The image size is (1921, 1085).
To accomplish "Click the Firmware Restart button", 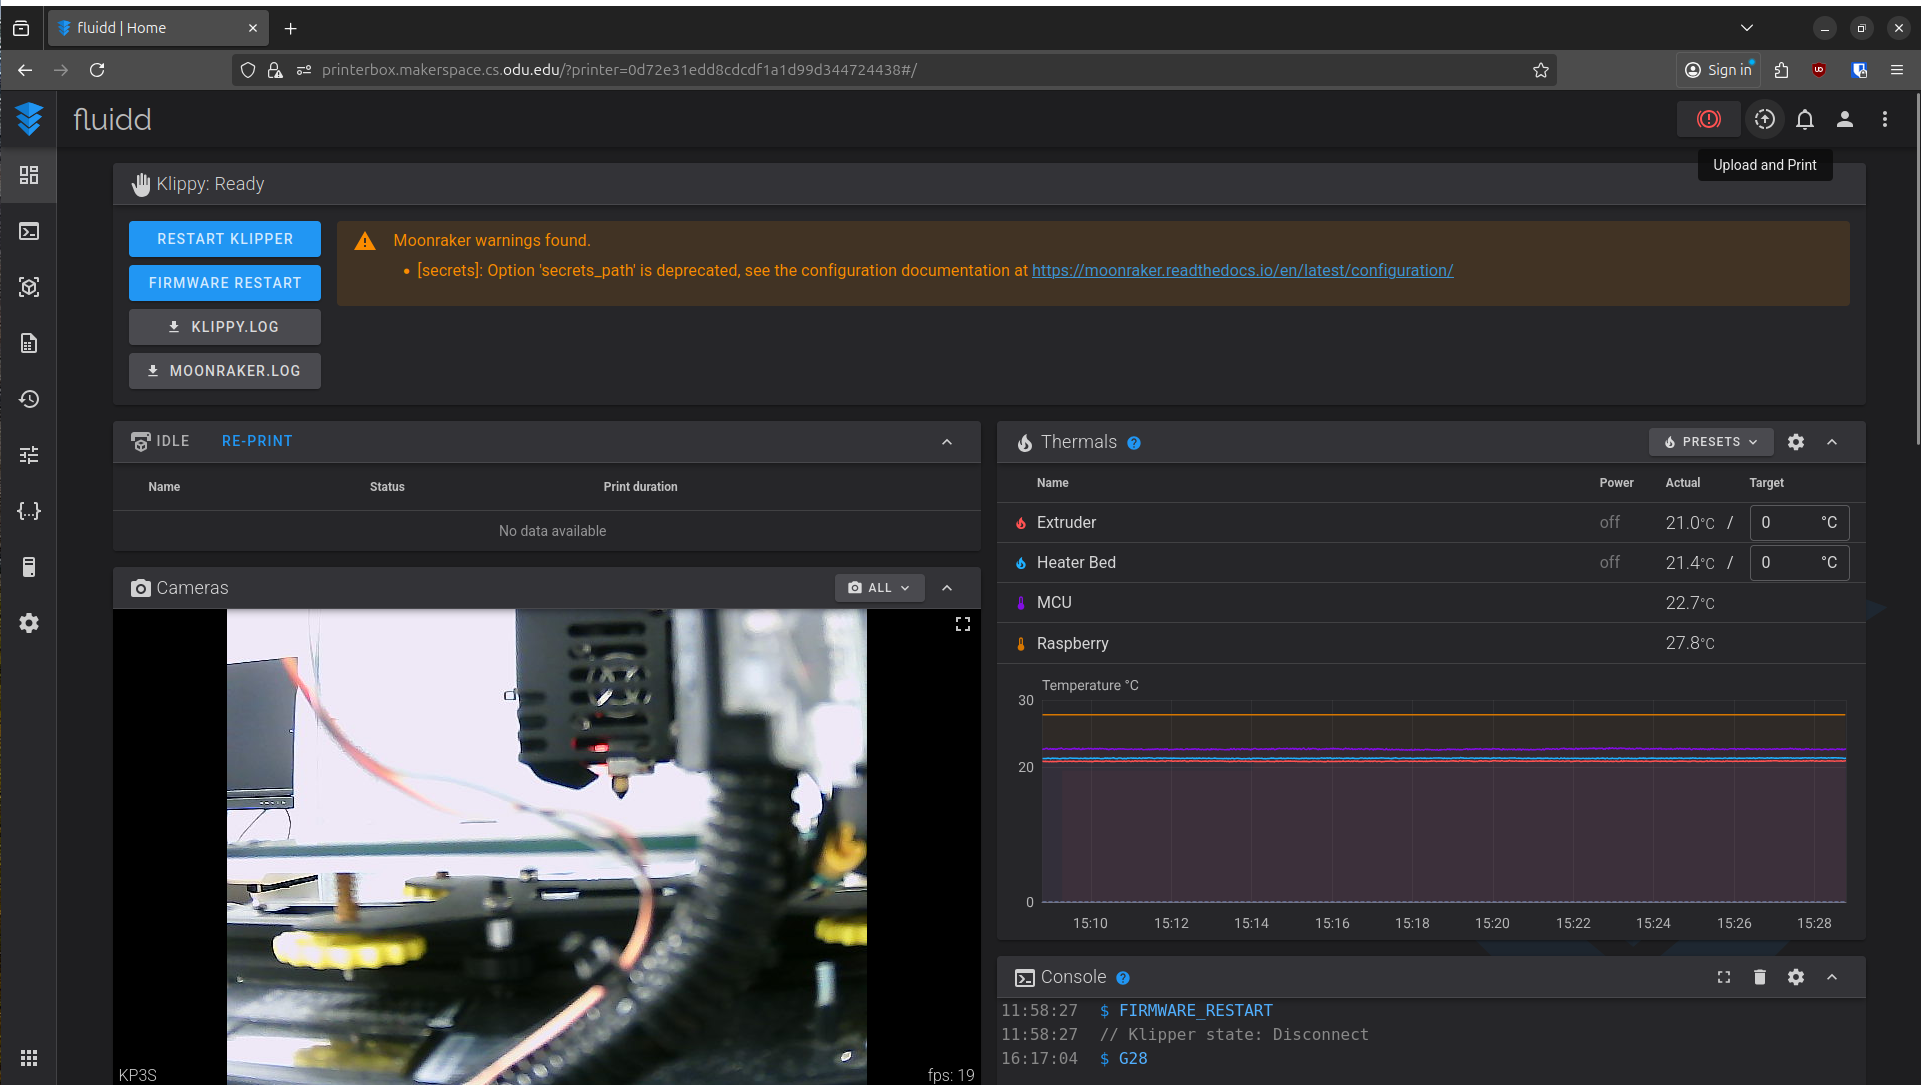I will 225,283.
